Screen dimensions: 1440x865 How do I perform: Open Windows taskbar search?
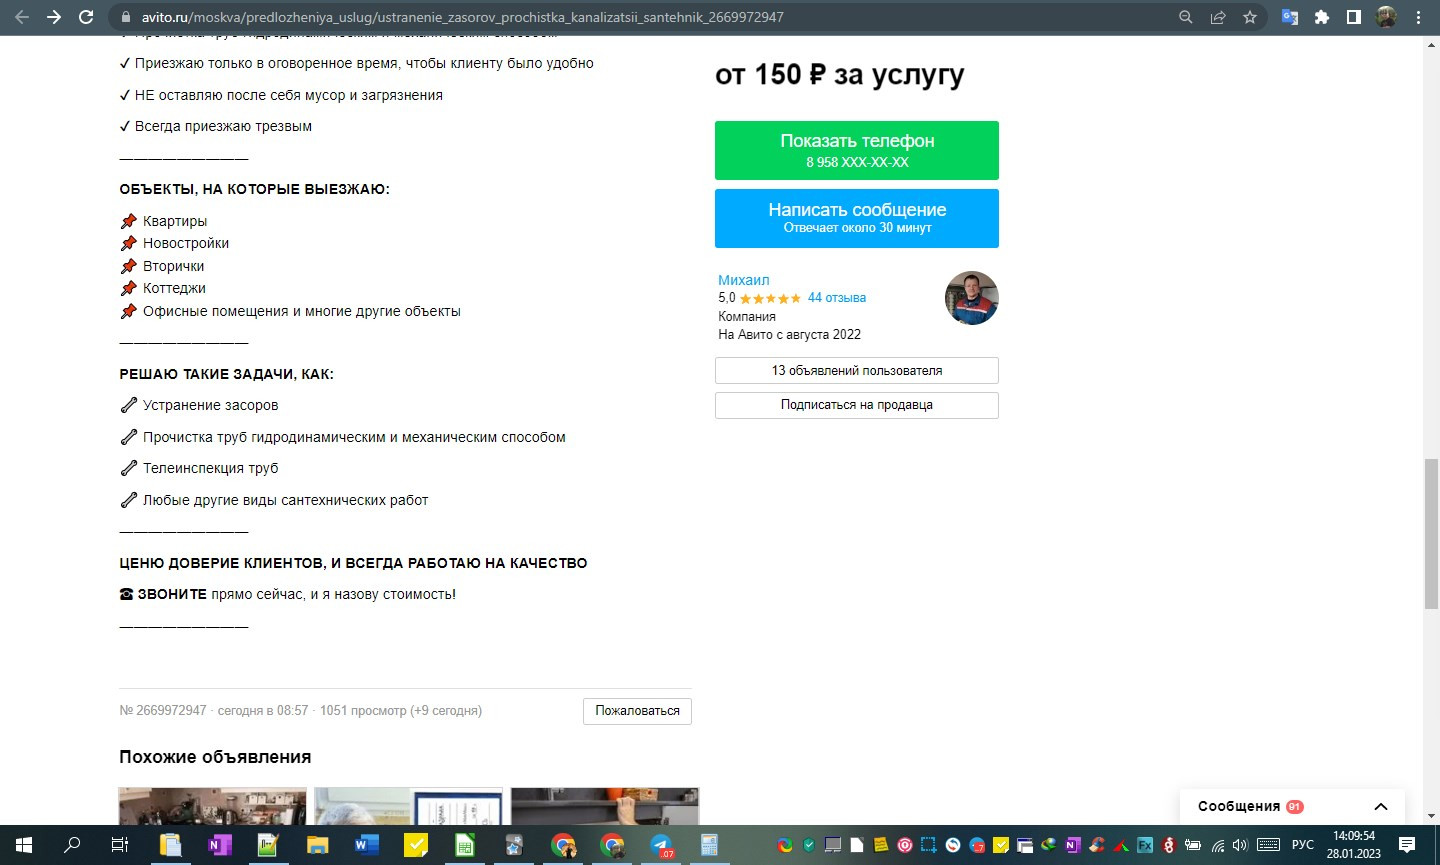(72, 845)
